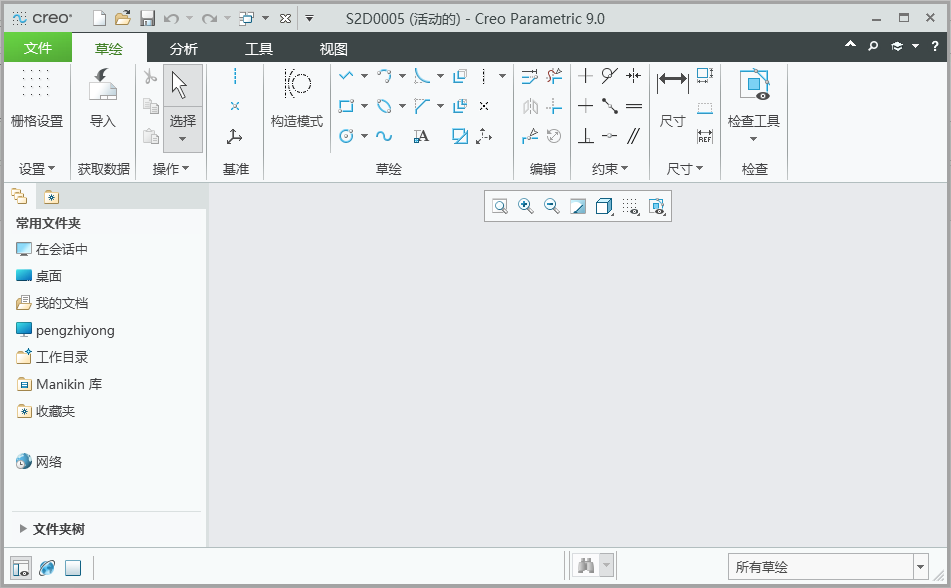Viewport: 951px width, 588px height.
Task: Apply the Equal constraint
Action: pos(634,106)
